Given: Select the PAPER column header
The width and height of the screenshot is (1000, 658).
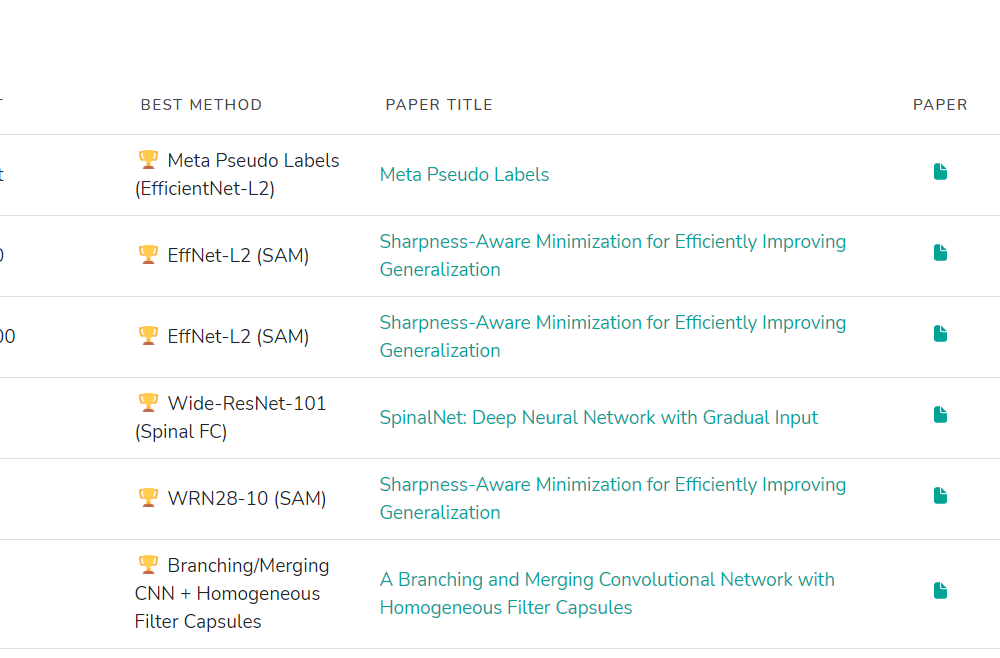Looking at the screenshot, I should click(940, 105).
